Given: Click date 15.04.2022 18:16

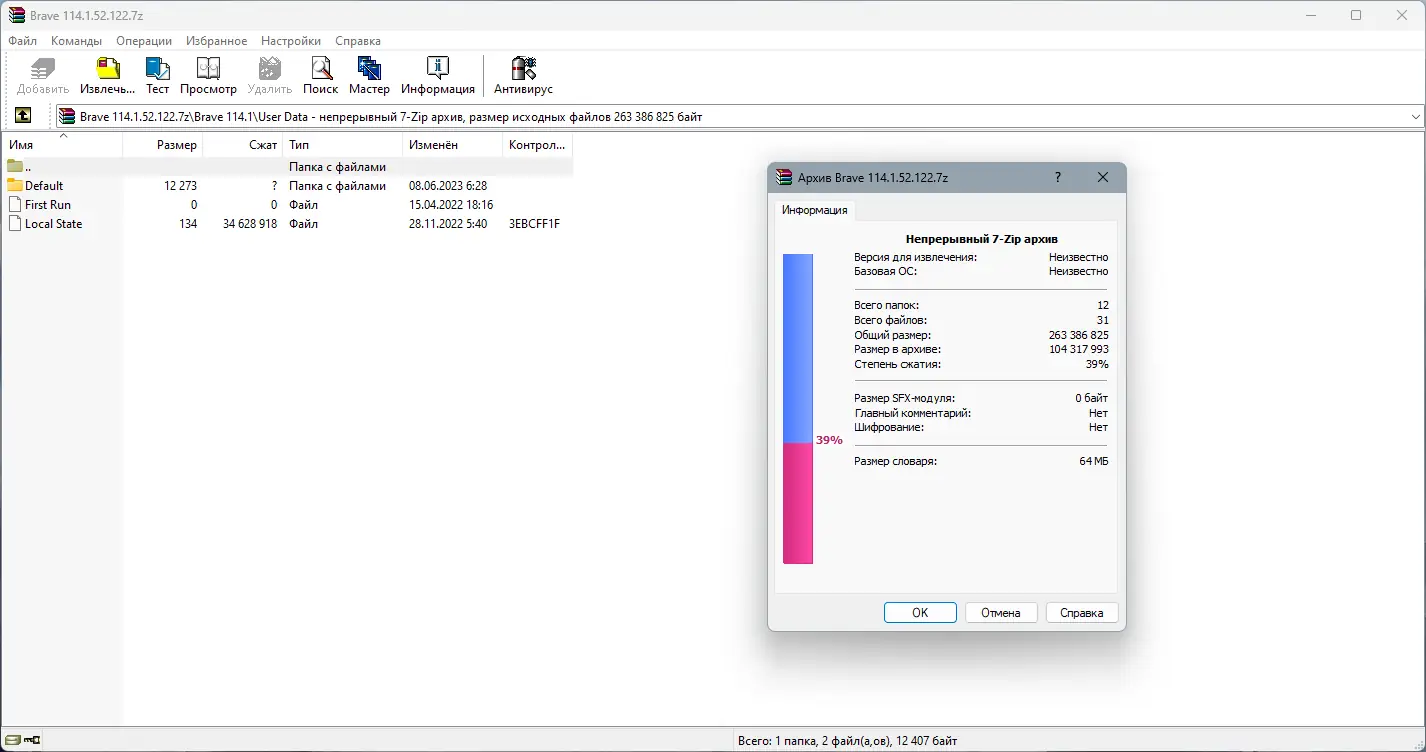Looking at the screenshot, I should [x=451, y=205].
